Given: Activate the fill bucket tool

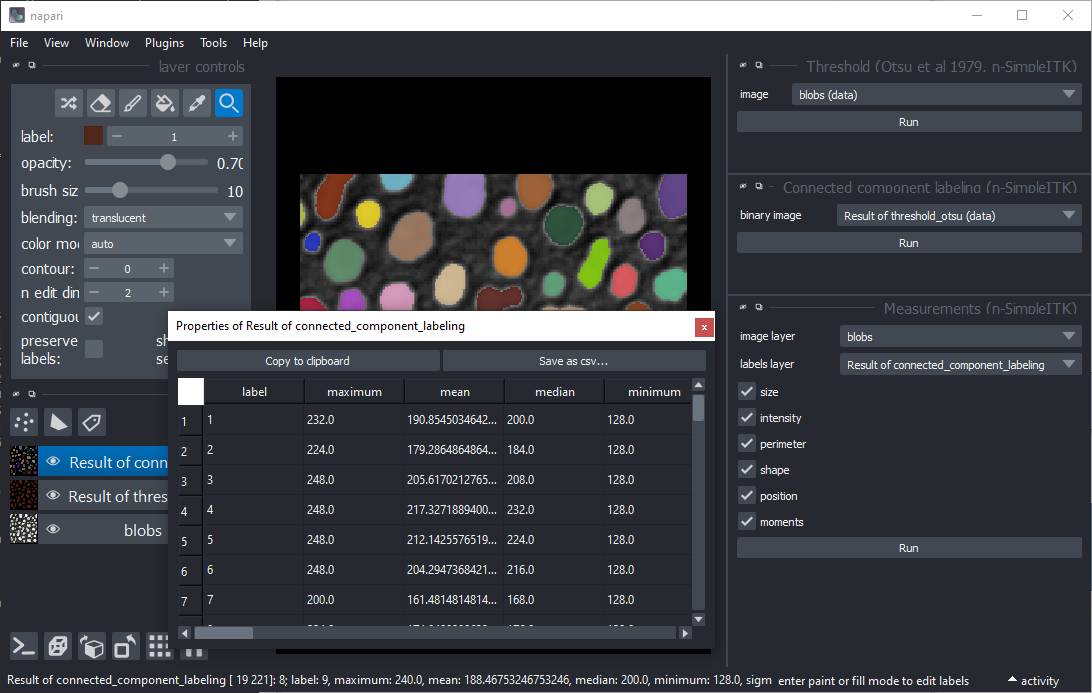Looking at the screenshot, I should coord(165,103).
